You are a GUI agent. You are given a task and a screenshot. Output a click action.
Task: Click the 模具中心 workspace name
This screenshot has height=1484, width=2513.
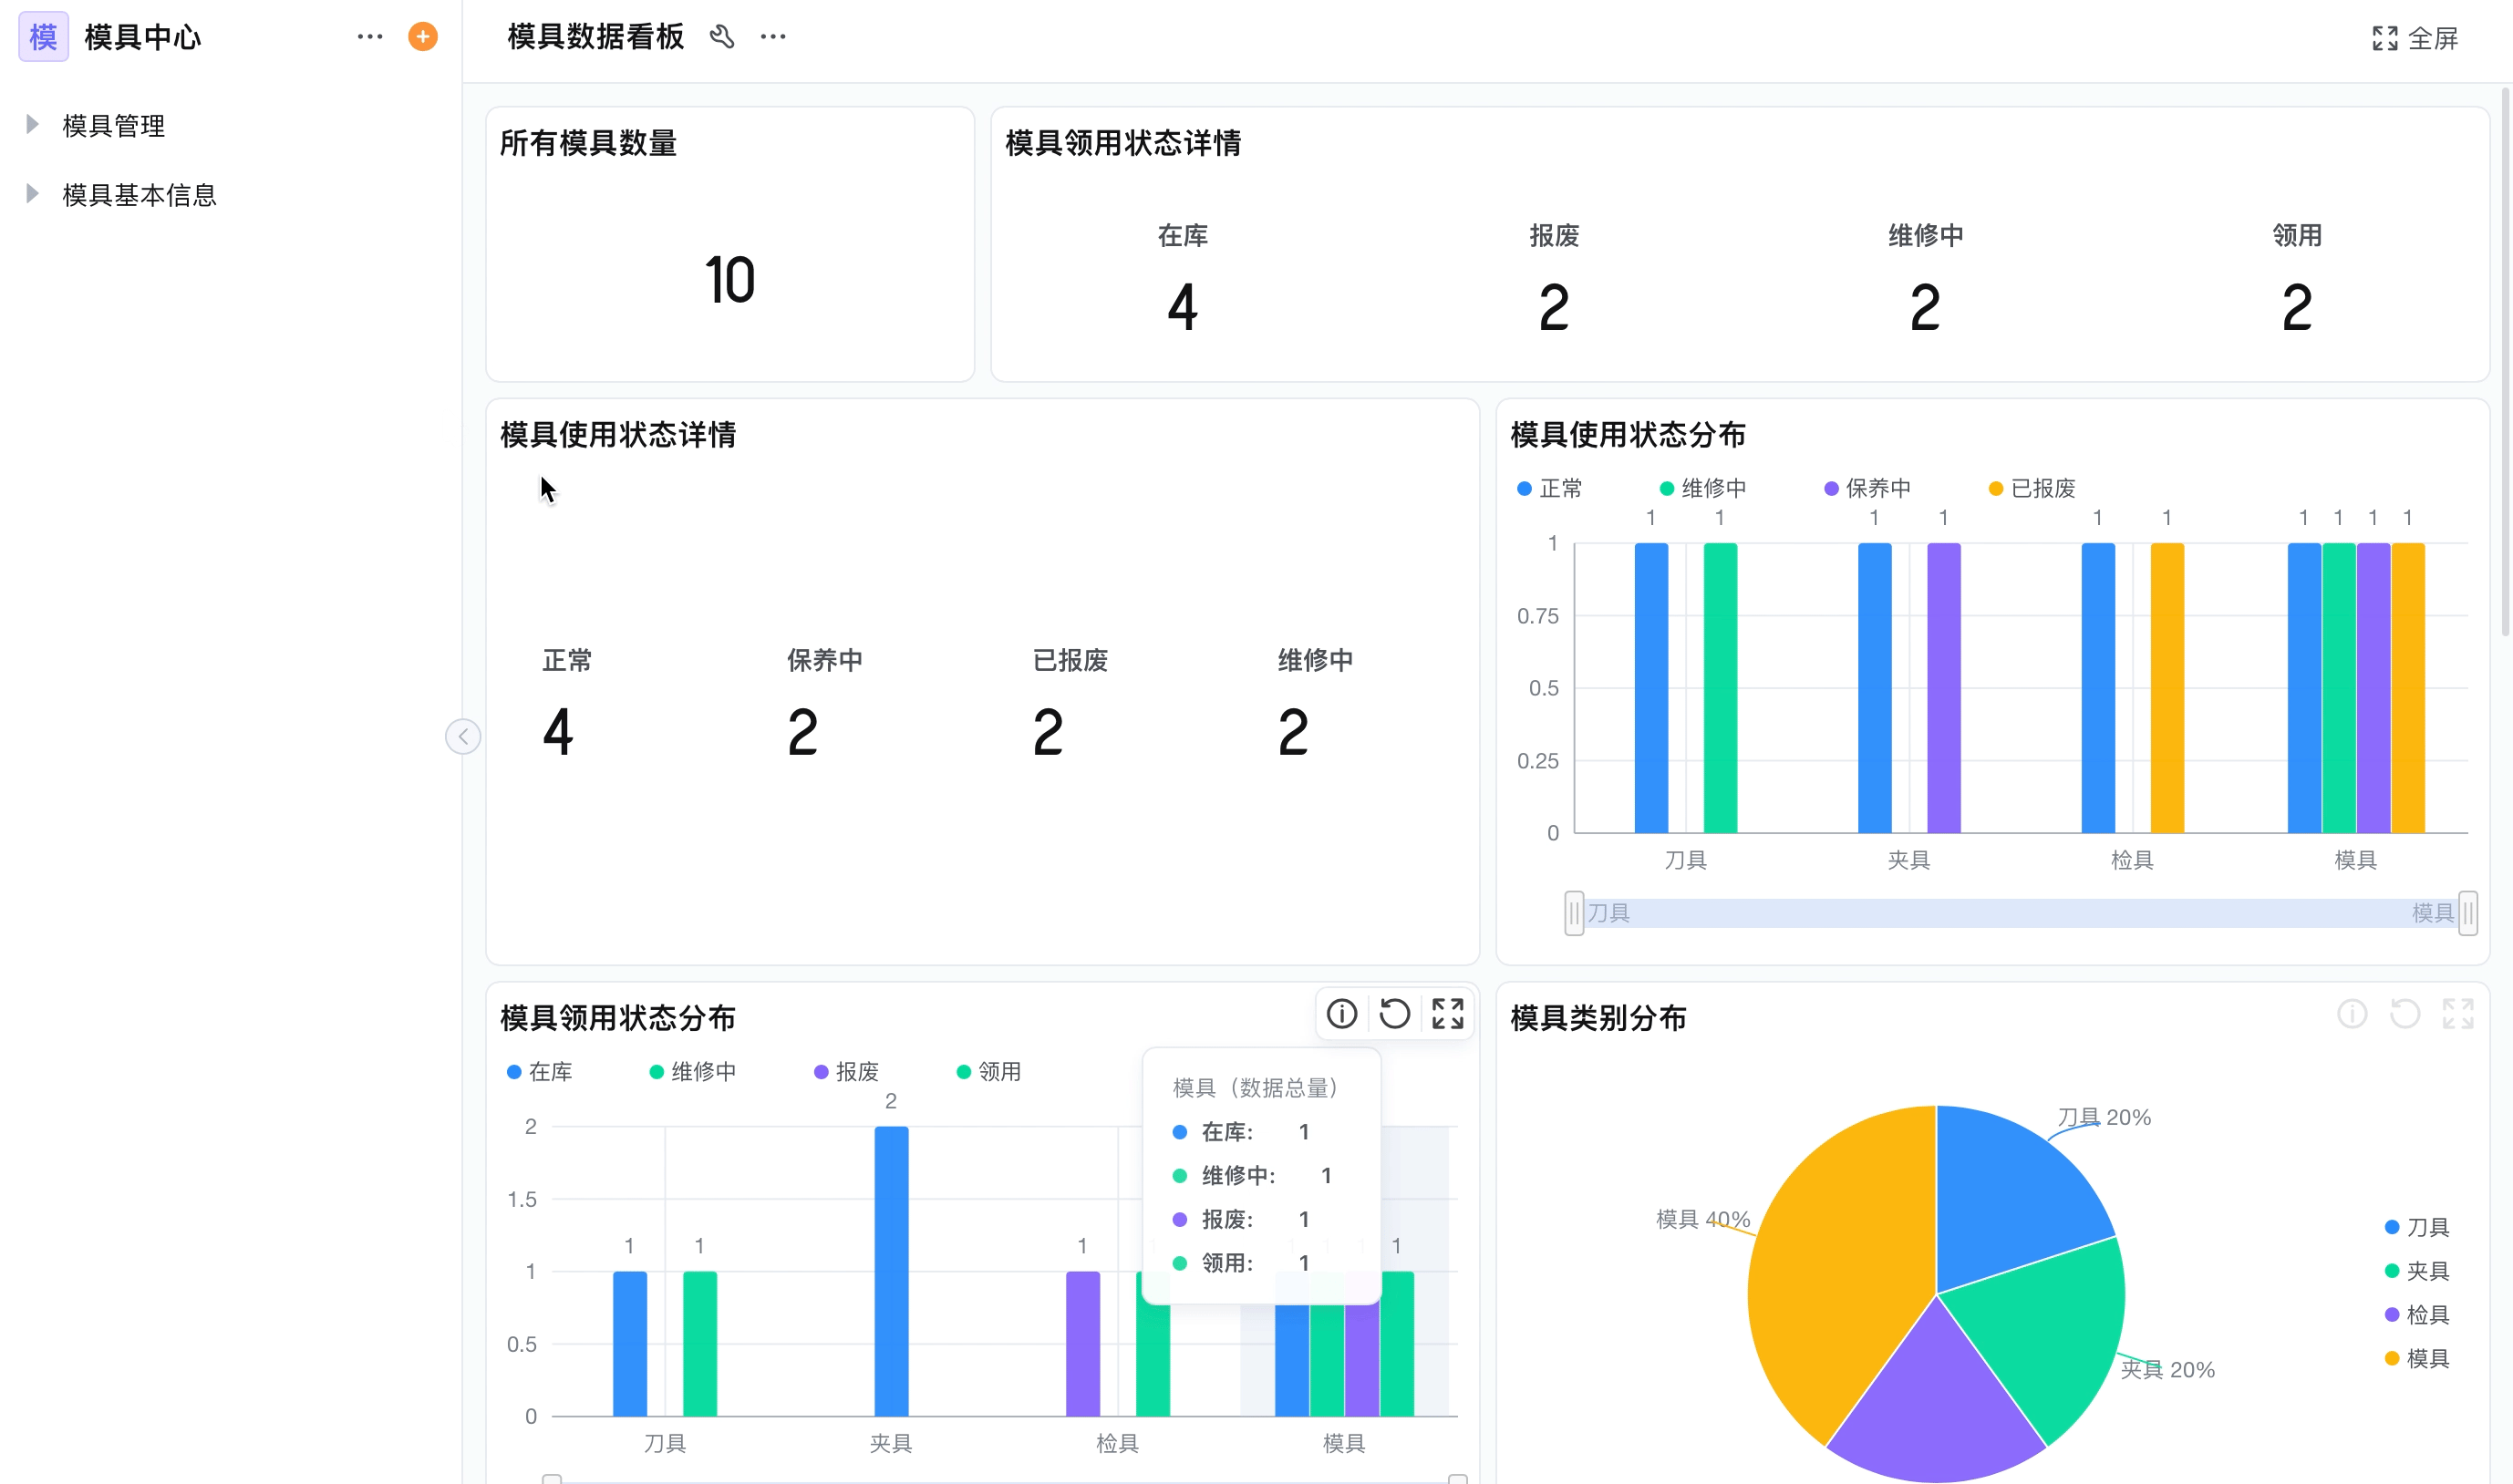143,37
